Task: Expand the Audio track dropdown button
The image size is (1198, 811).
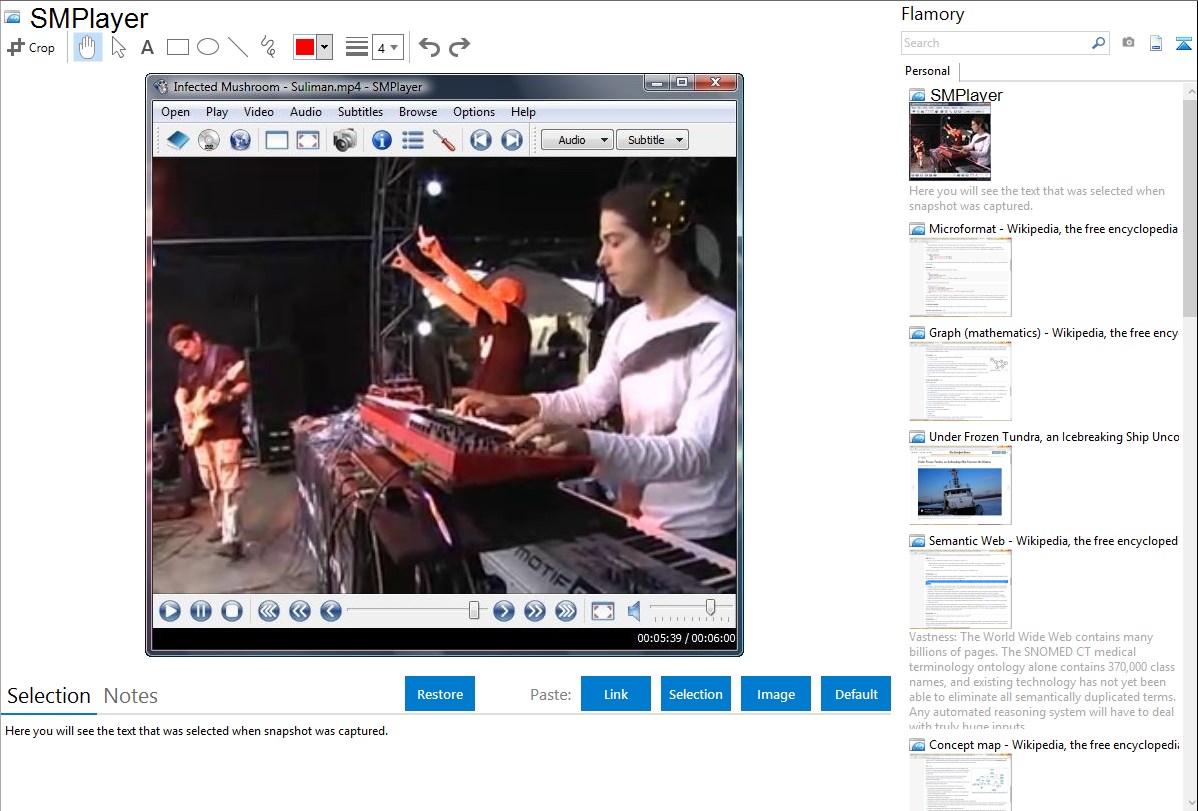Action: [x=577, y=140]
